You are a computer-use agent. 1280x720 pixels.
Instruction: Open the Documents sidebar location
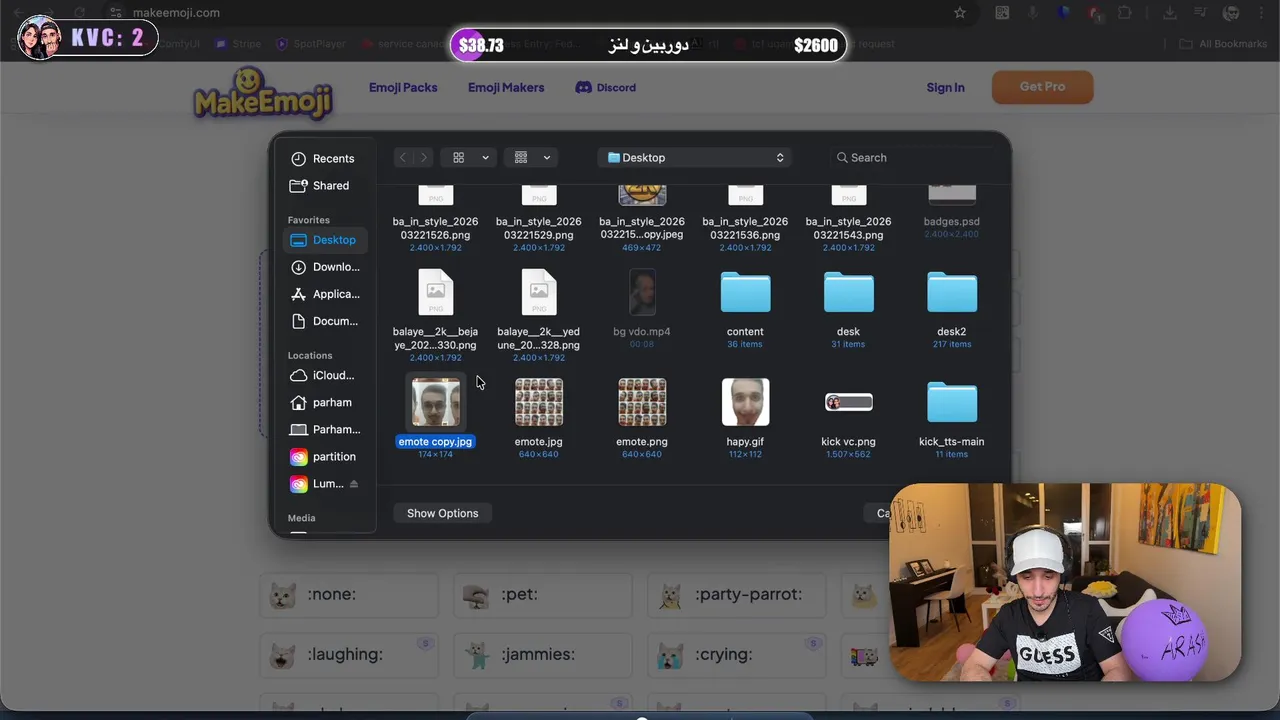[324, 321]
